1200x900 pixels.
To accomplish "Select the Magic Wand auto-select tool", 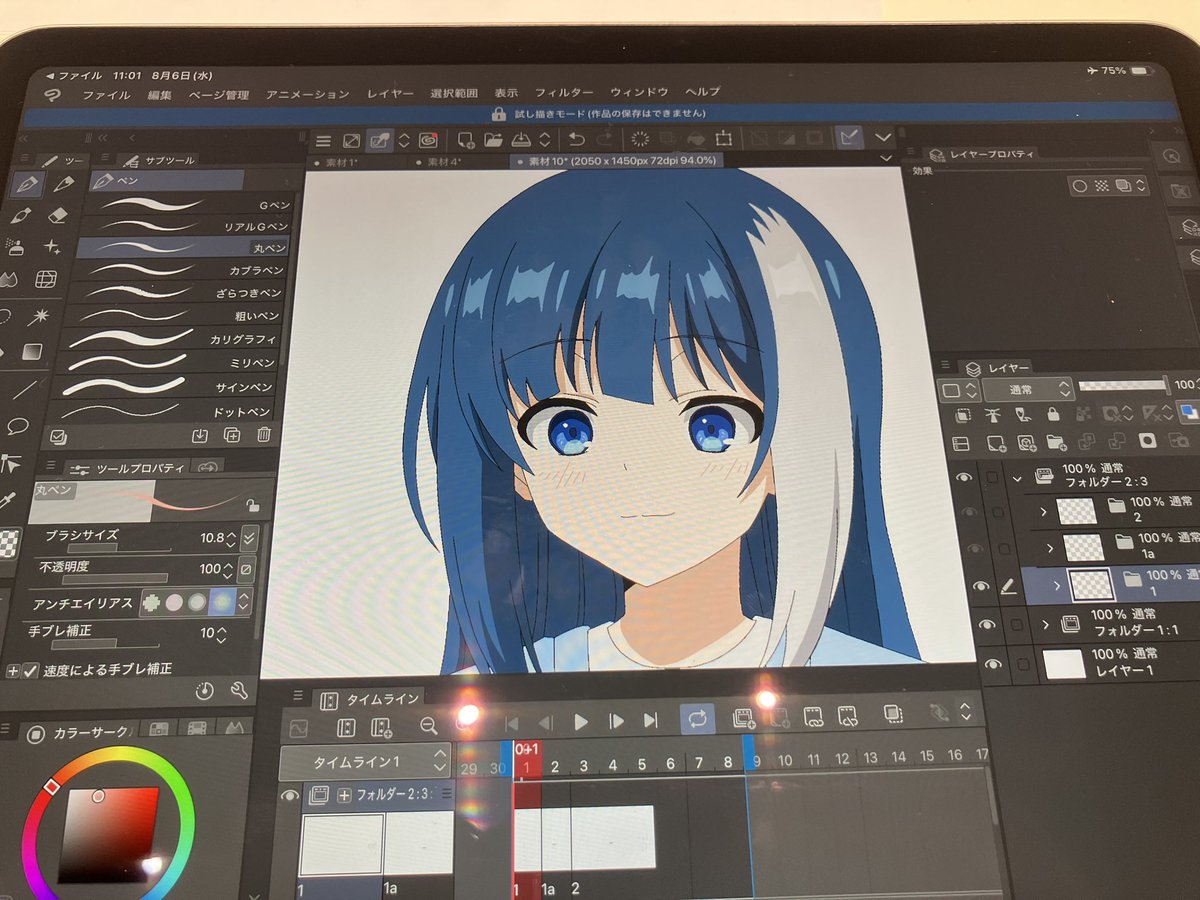I will [40, 315].
